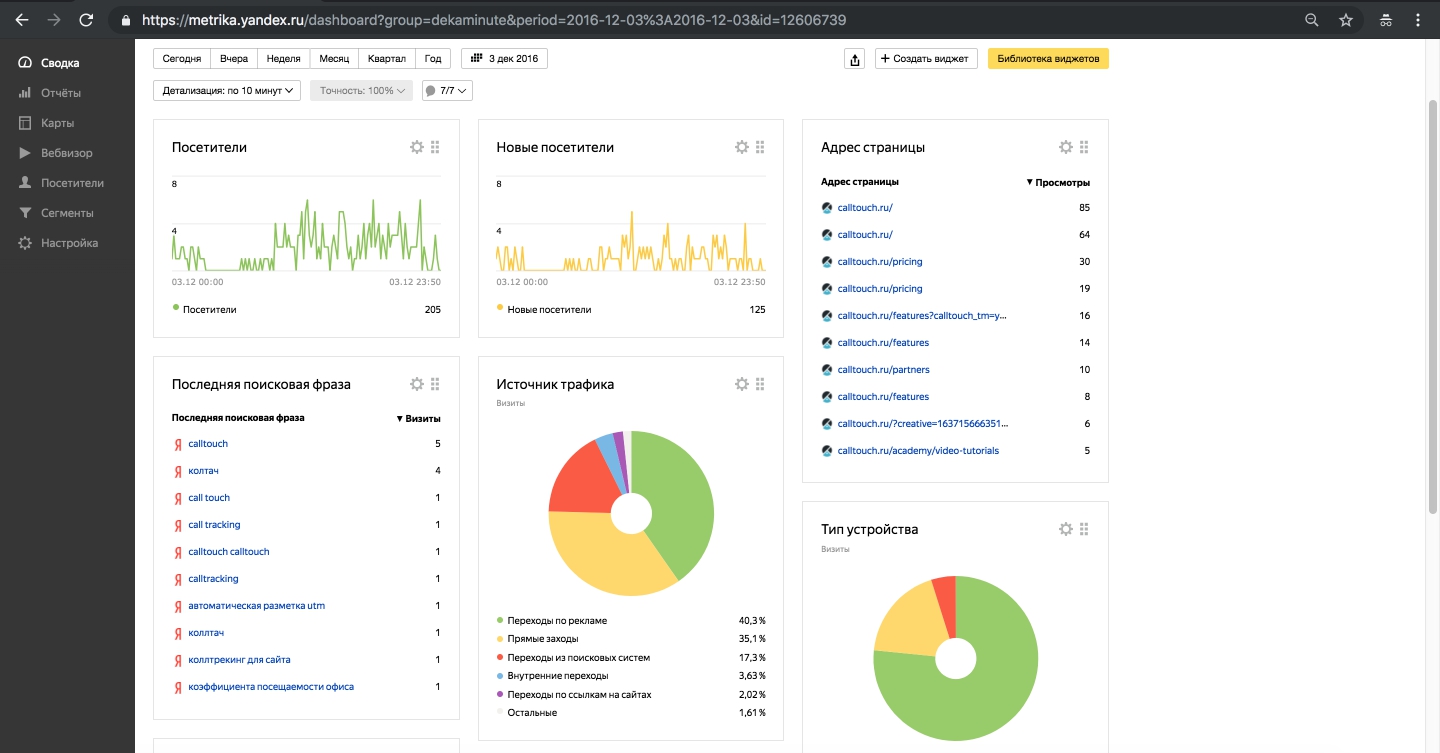Select the Квартал period

[x=387, y=59]
